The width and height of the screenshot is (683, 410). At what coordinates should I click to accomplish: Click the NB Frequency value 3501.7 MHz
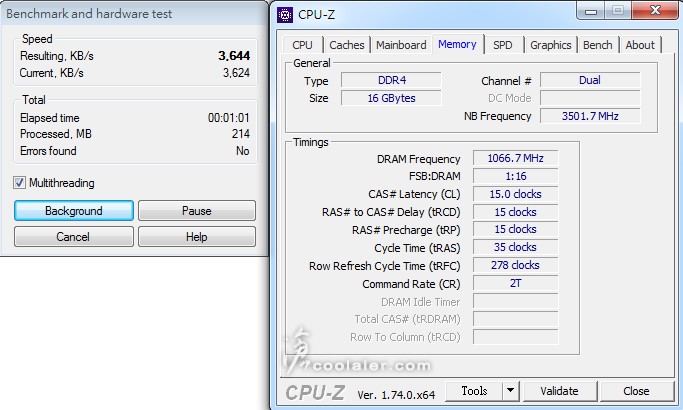coord(590,116)
